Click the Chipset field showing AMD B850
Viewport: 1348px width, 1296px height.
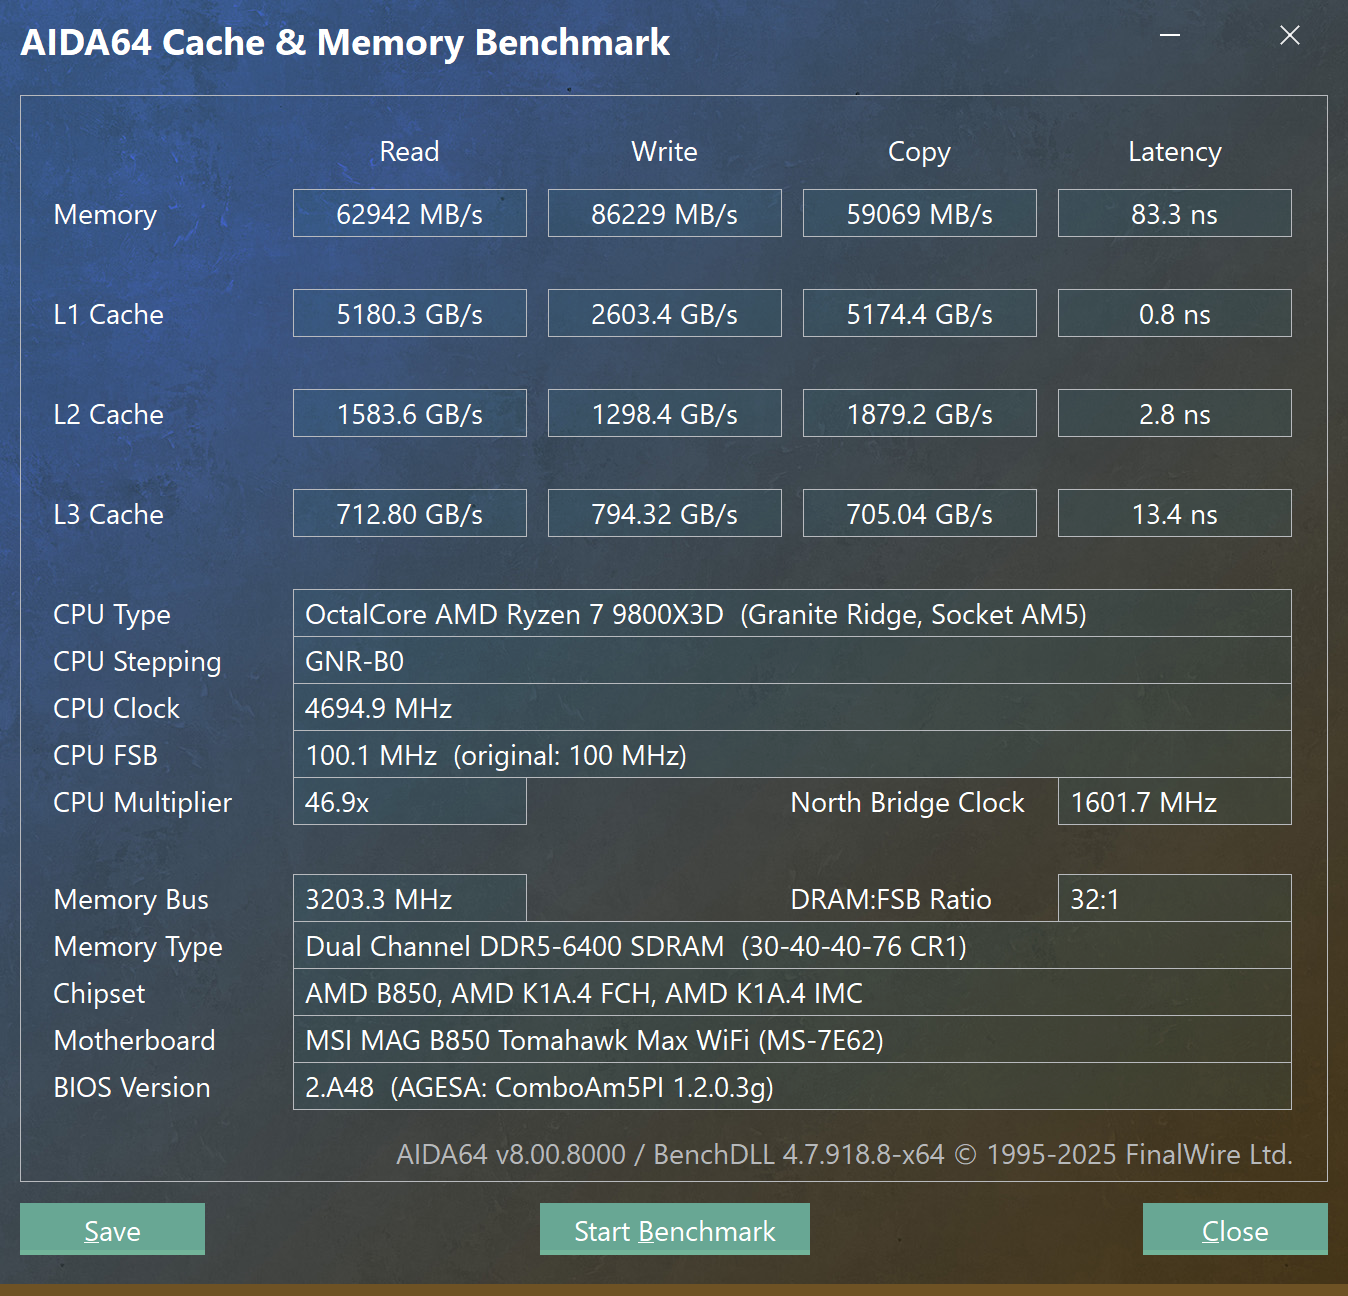point(792,992)
